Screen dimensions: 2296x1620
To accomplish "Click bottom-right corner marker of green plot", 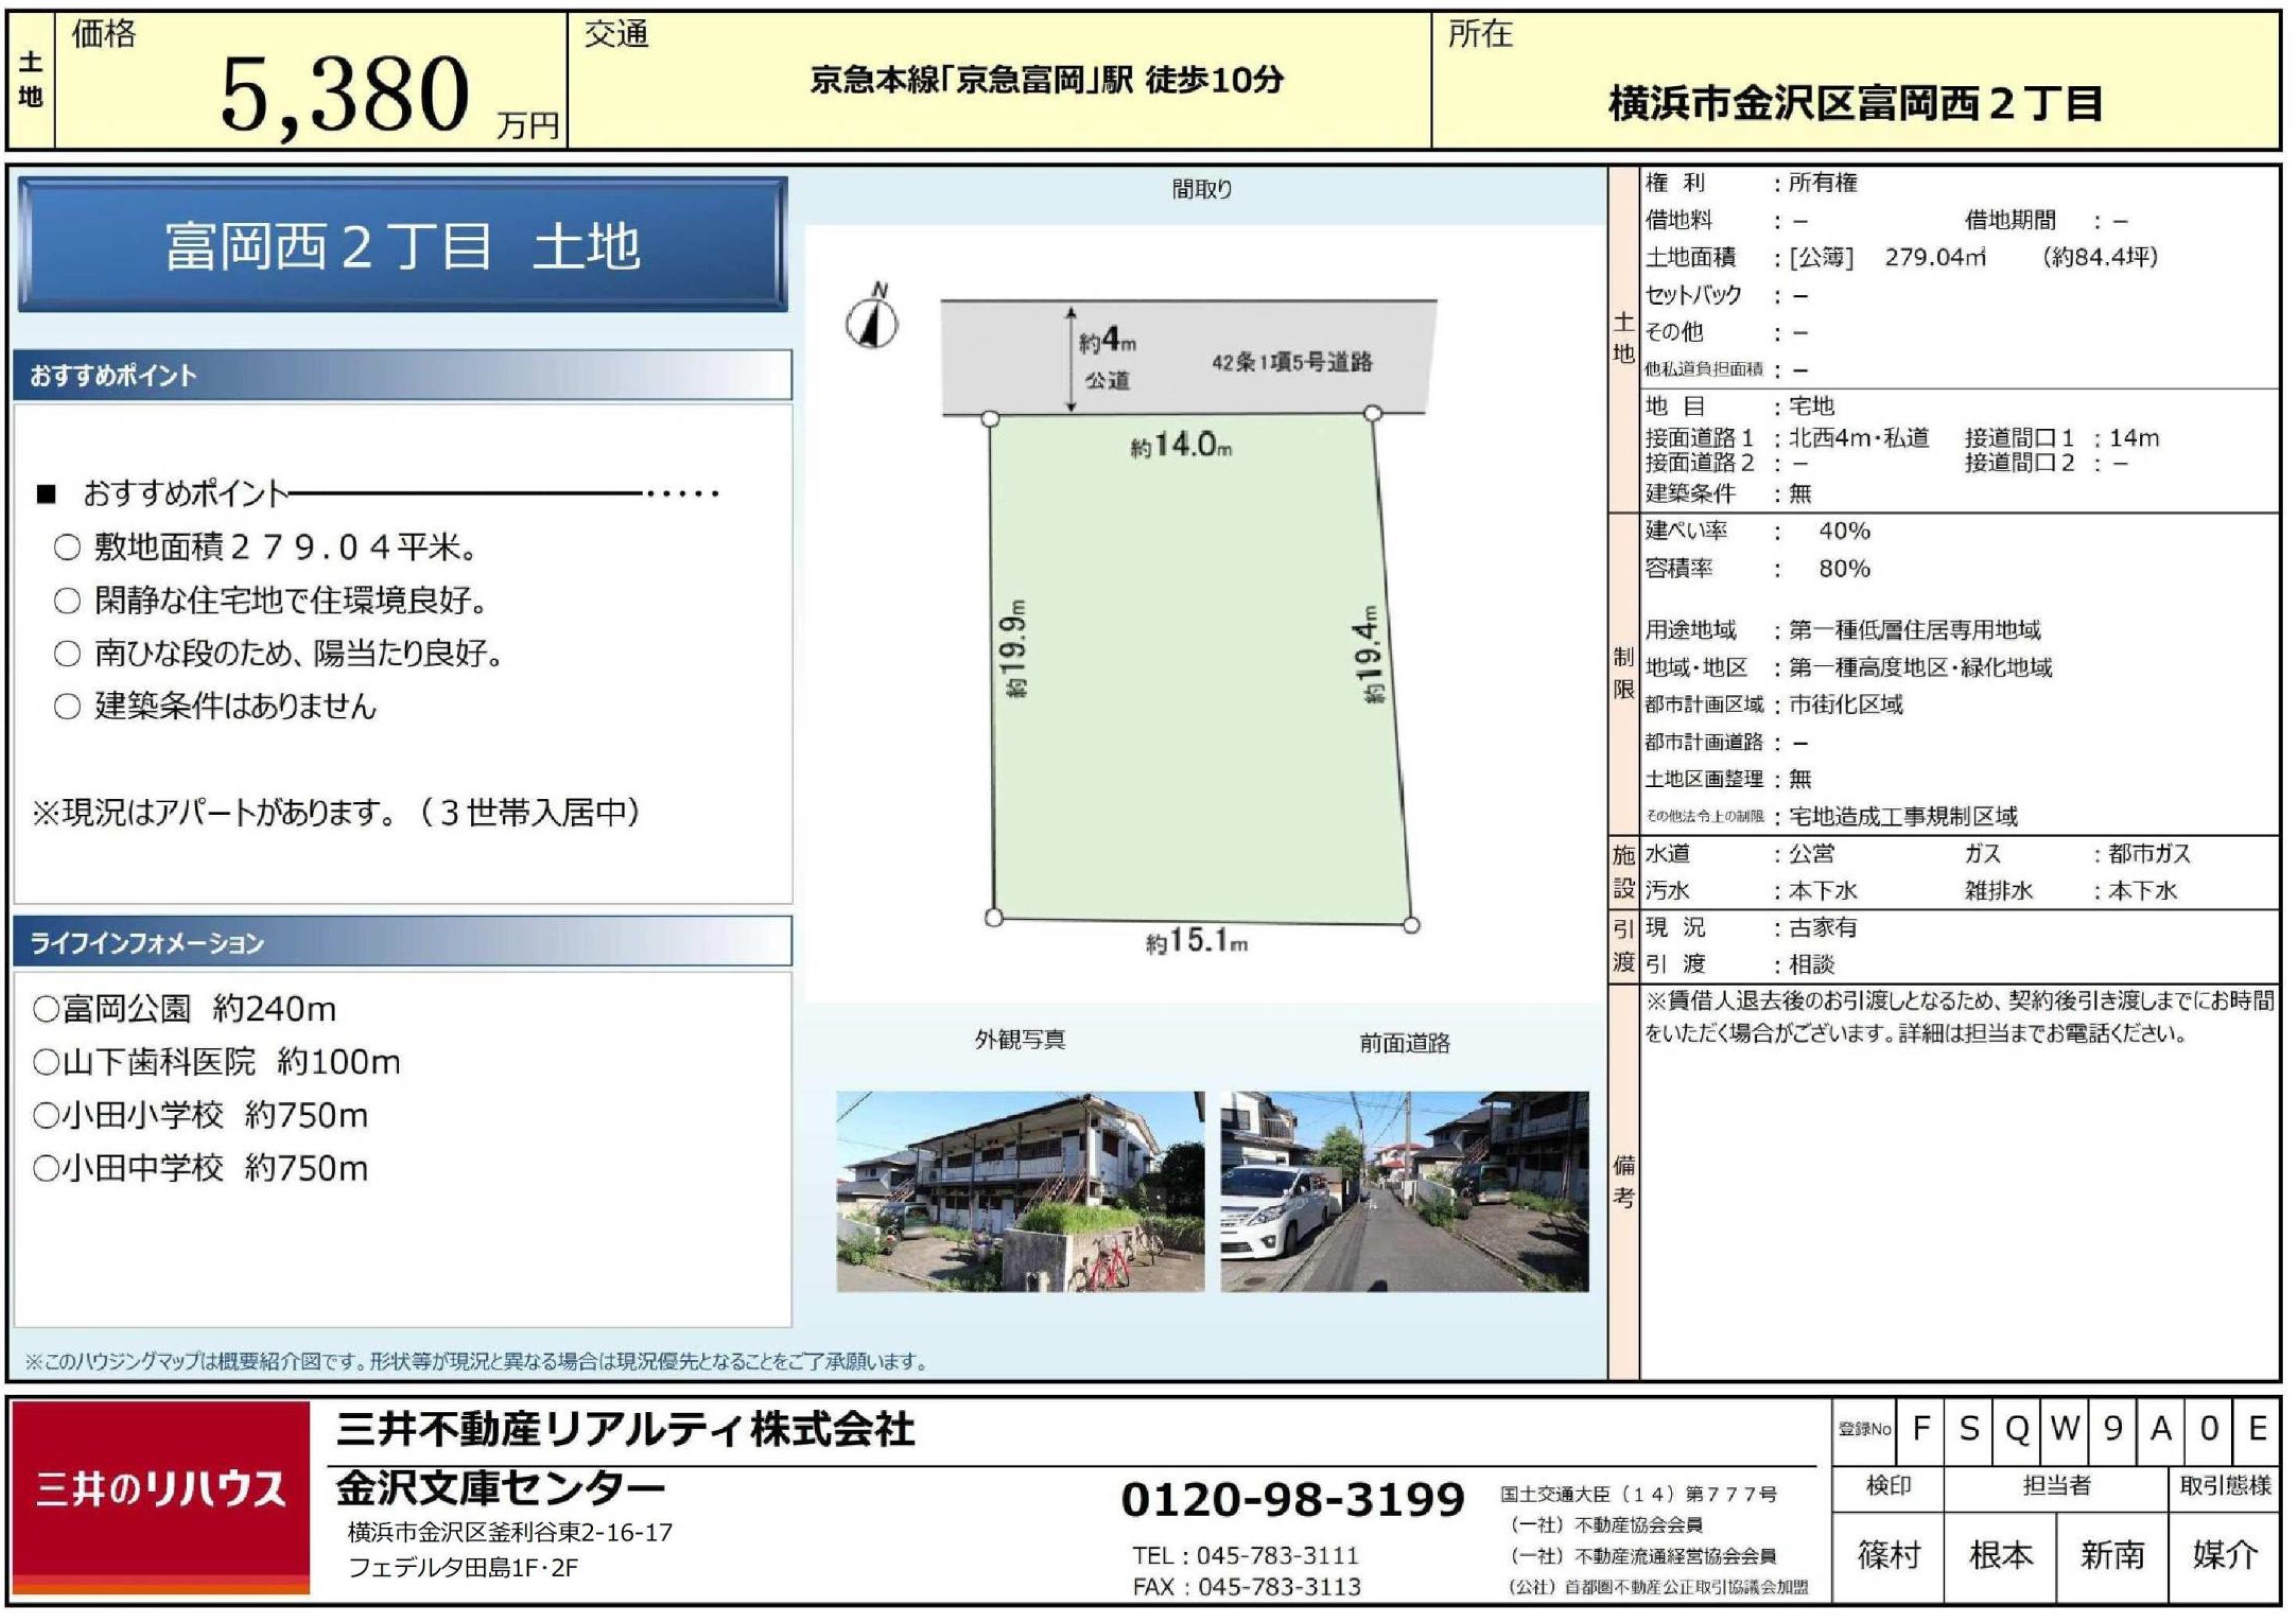I will click(1411, 925).
